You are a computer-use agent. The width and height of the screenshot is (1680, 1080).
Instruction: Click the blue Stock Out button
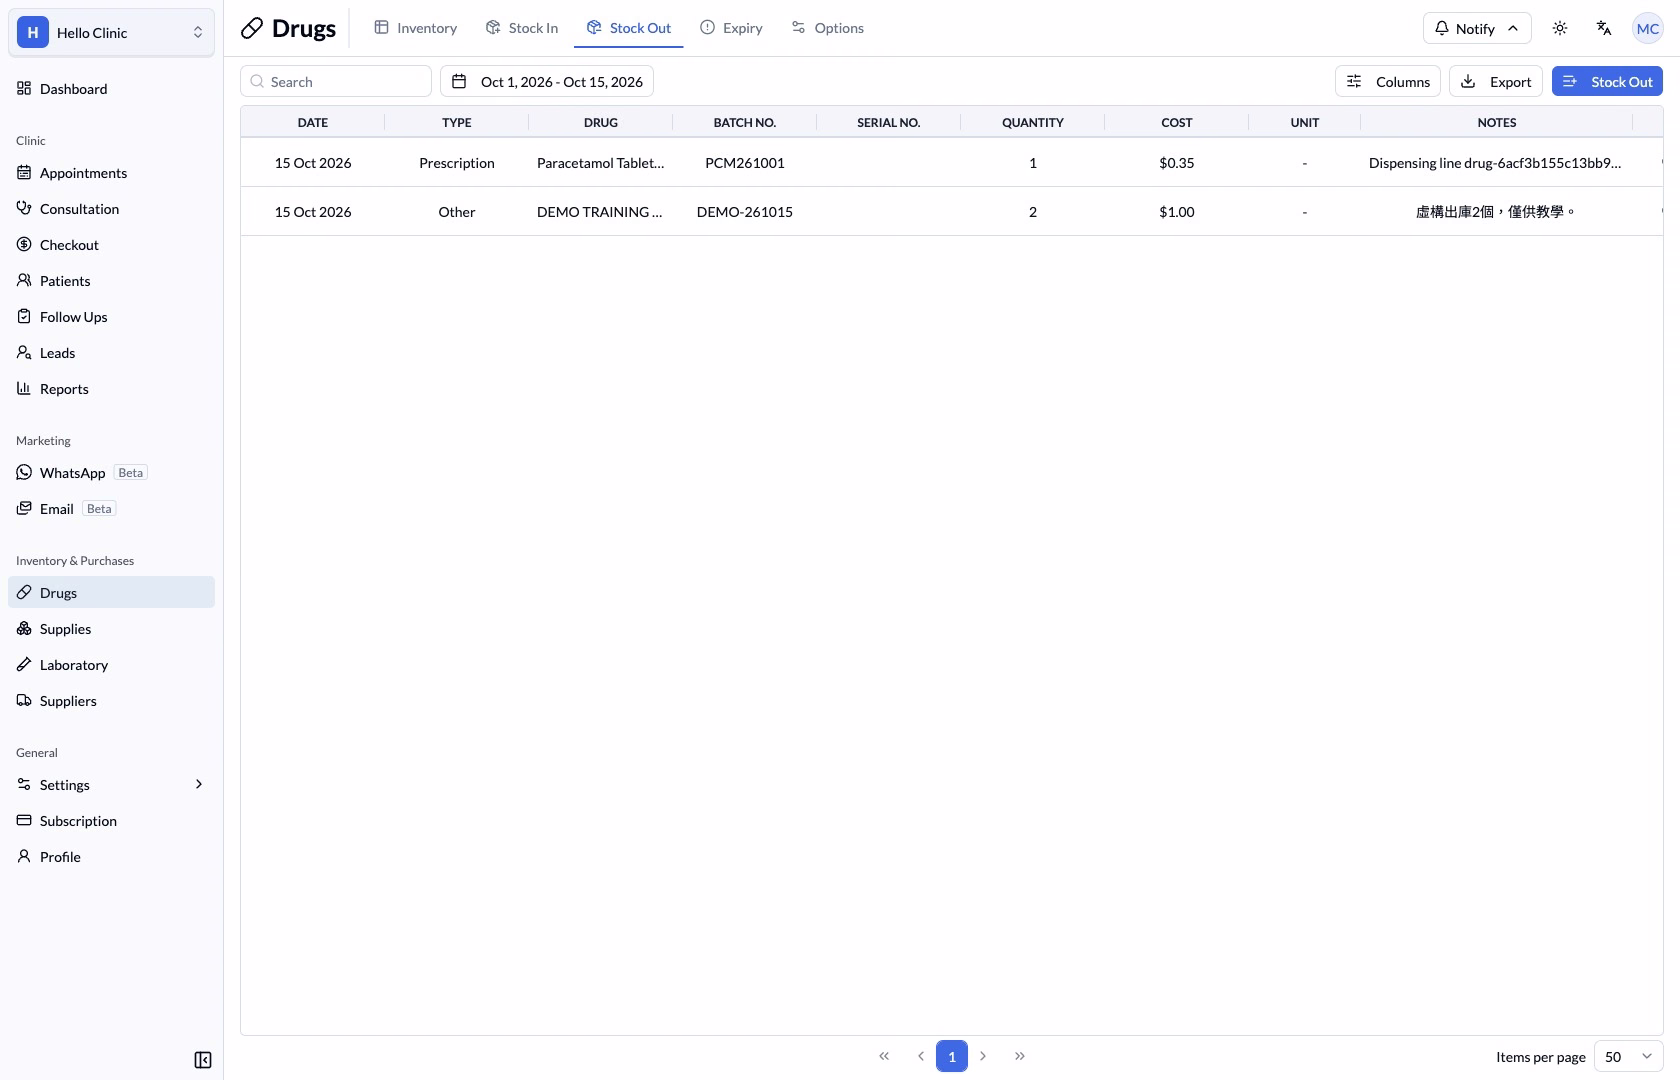1607,82
